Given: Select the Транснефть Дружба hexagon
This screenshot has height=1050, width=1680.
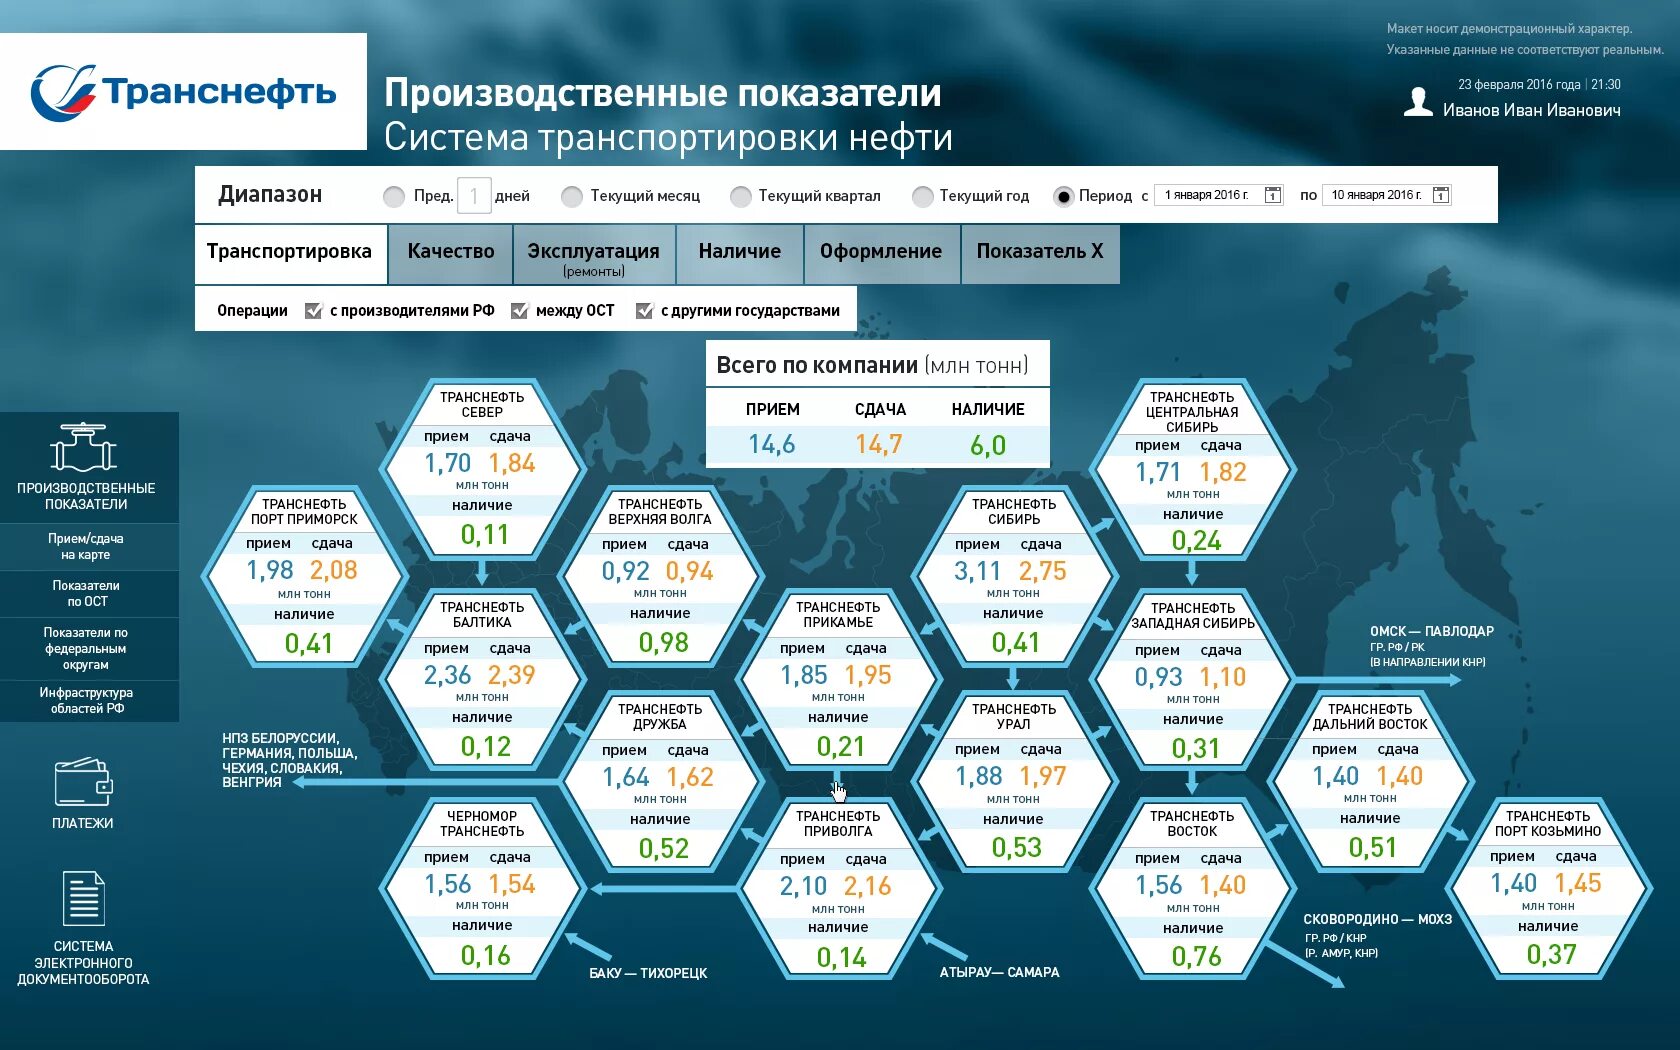Looking at the screenshot, I should pyautogui.click(x=660, y=782).
